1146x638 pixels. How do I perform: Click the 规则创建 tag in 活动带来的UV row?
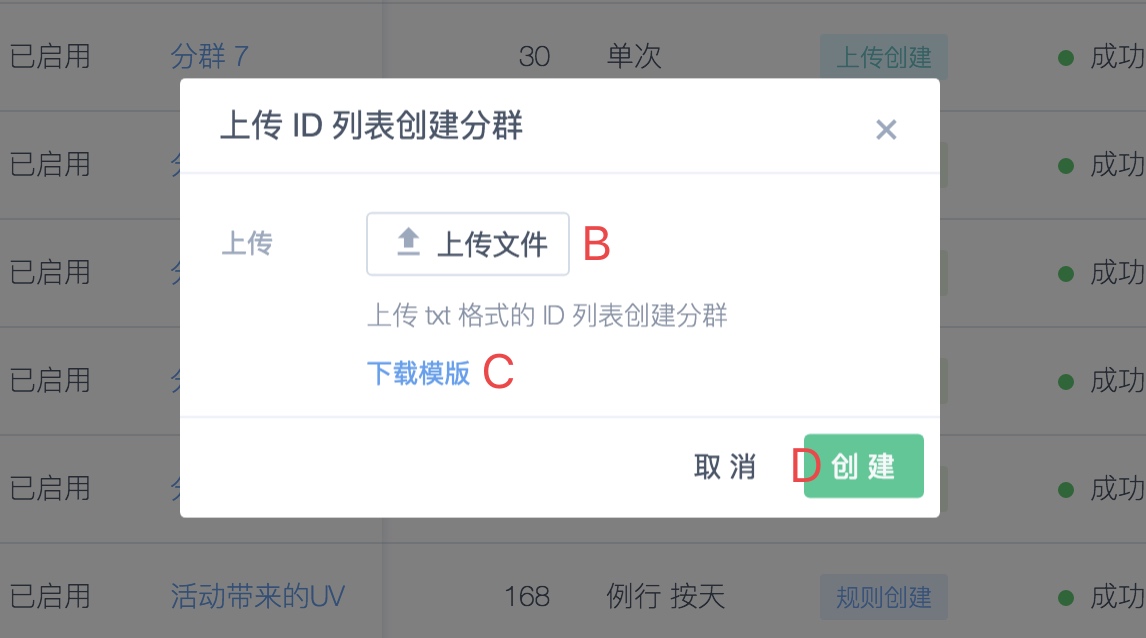pos(884,597)
